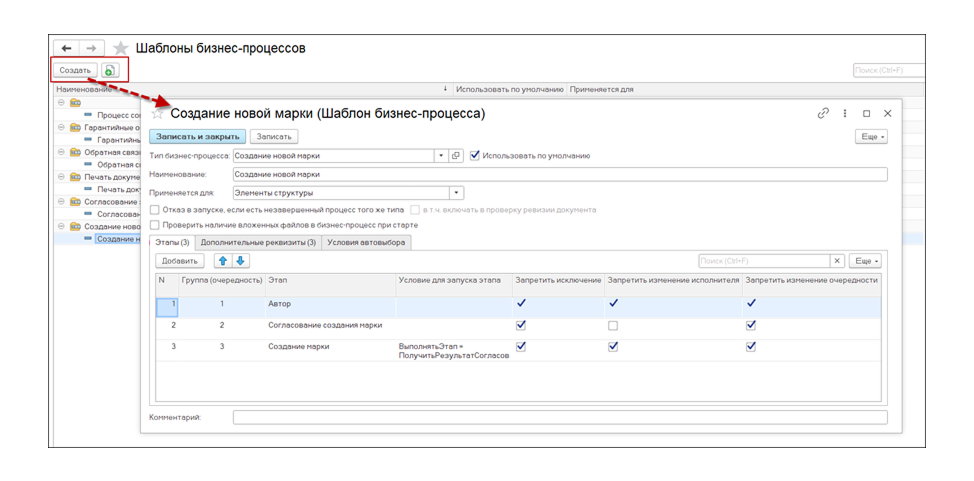The width and height of the screenshot is (974, 481).
Task: Click Создать button in templates list
Action: pyautogui.click(x=75, y=70)
